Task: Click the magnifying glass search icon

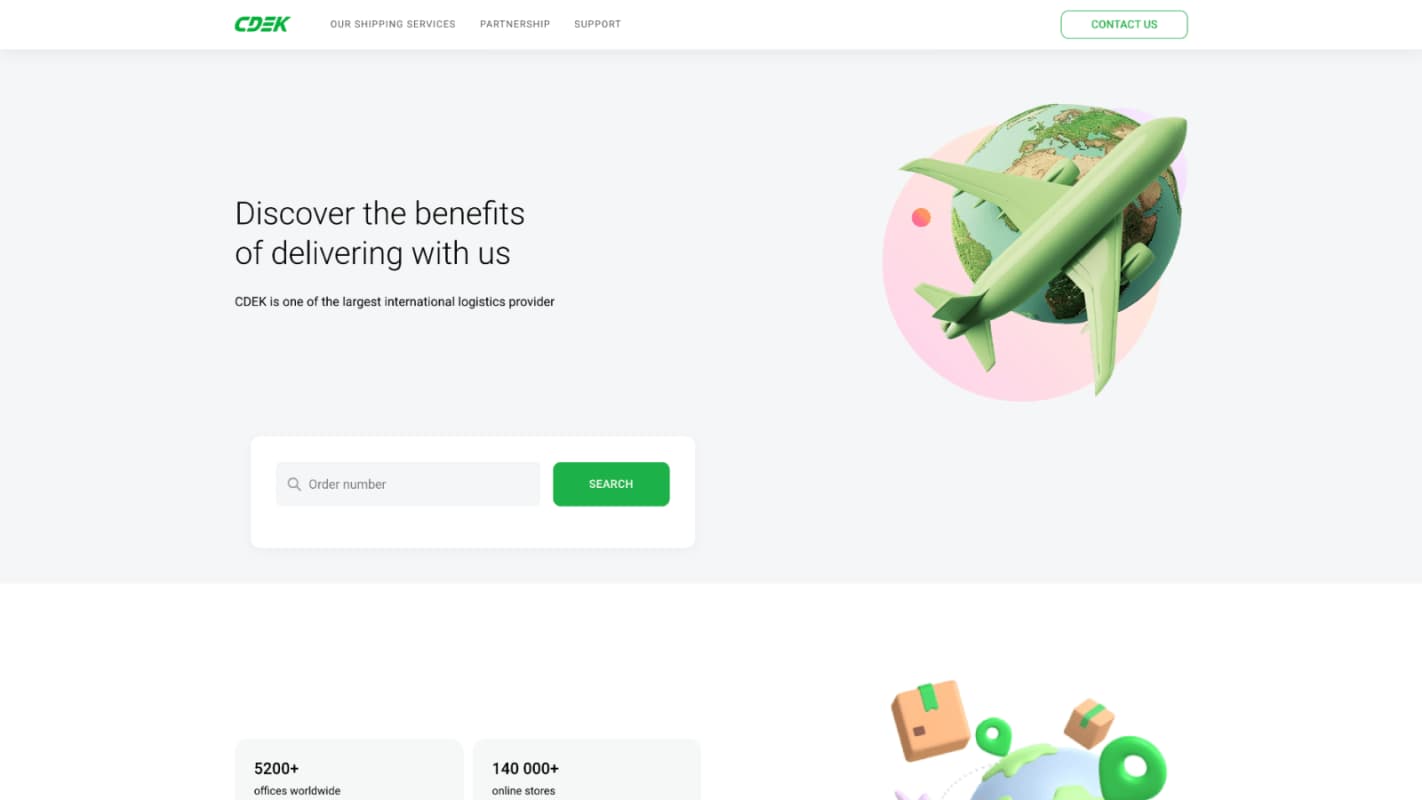Action: point(294,484)
